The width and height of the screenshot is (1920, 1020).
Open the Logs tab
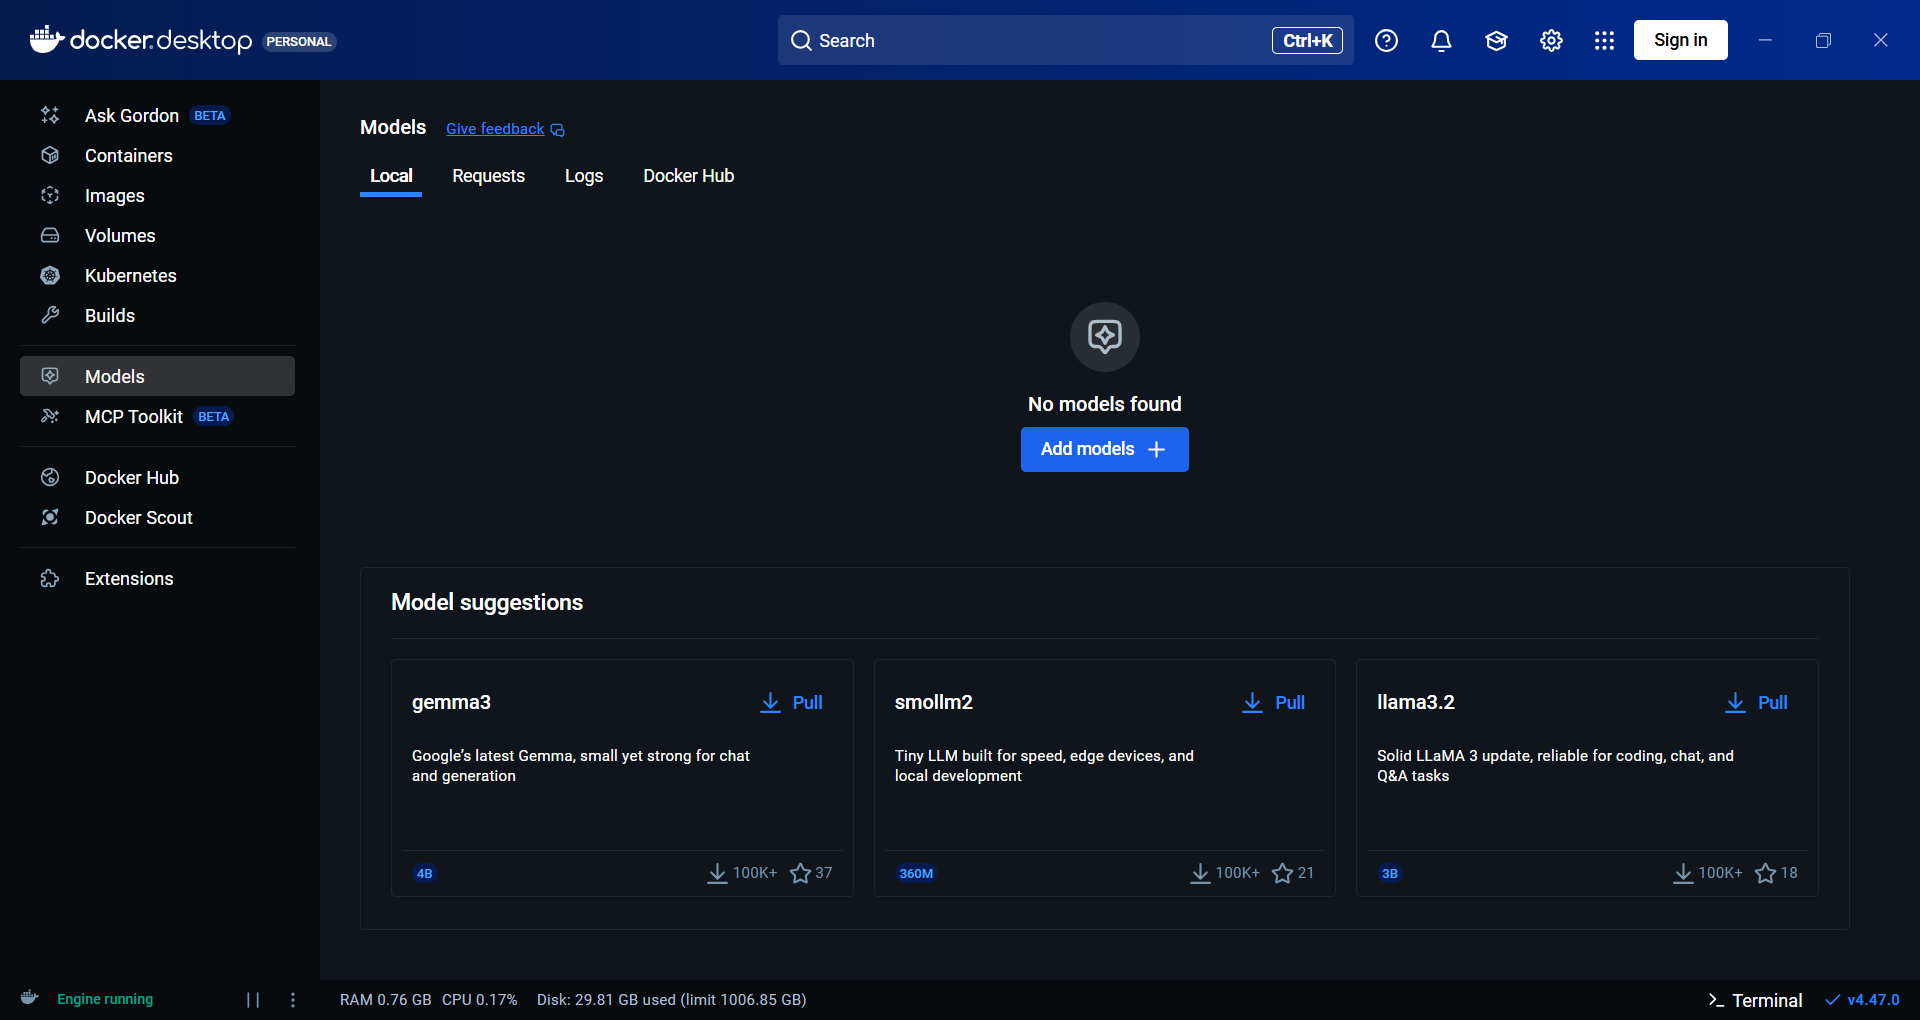coord(584,176)
